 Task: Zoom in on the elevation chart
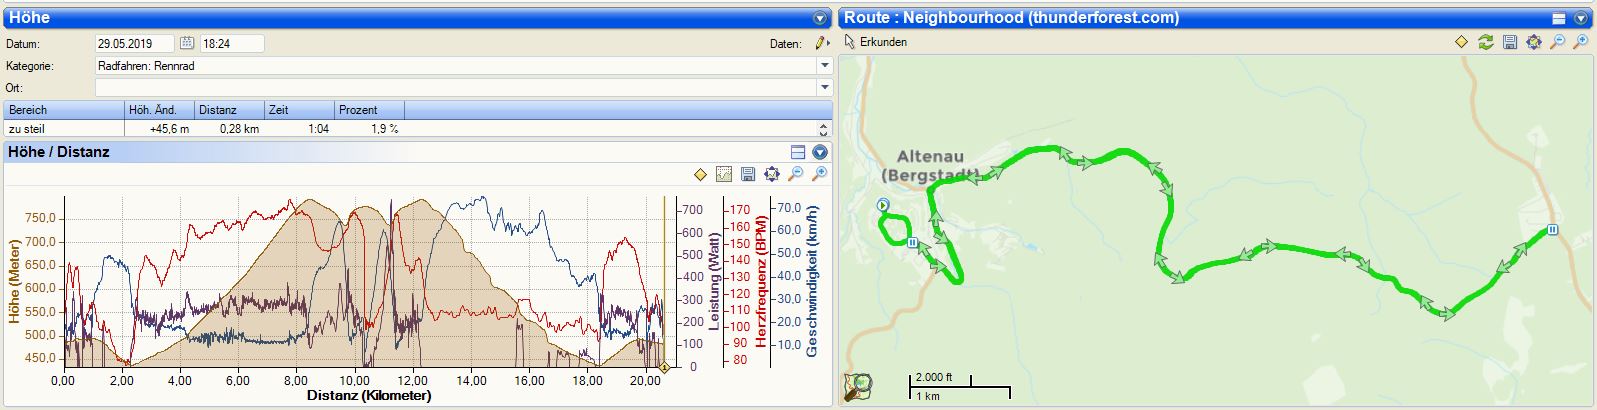click(x=819, y=174)
